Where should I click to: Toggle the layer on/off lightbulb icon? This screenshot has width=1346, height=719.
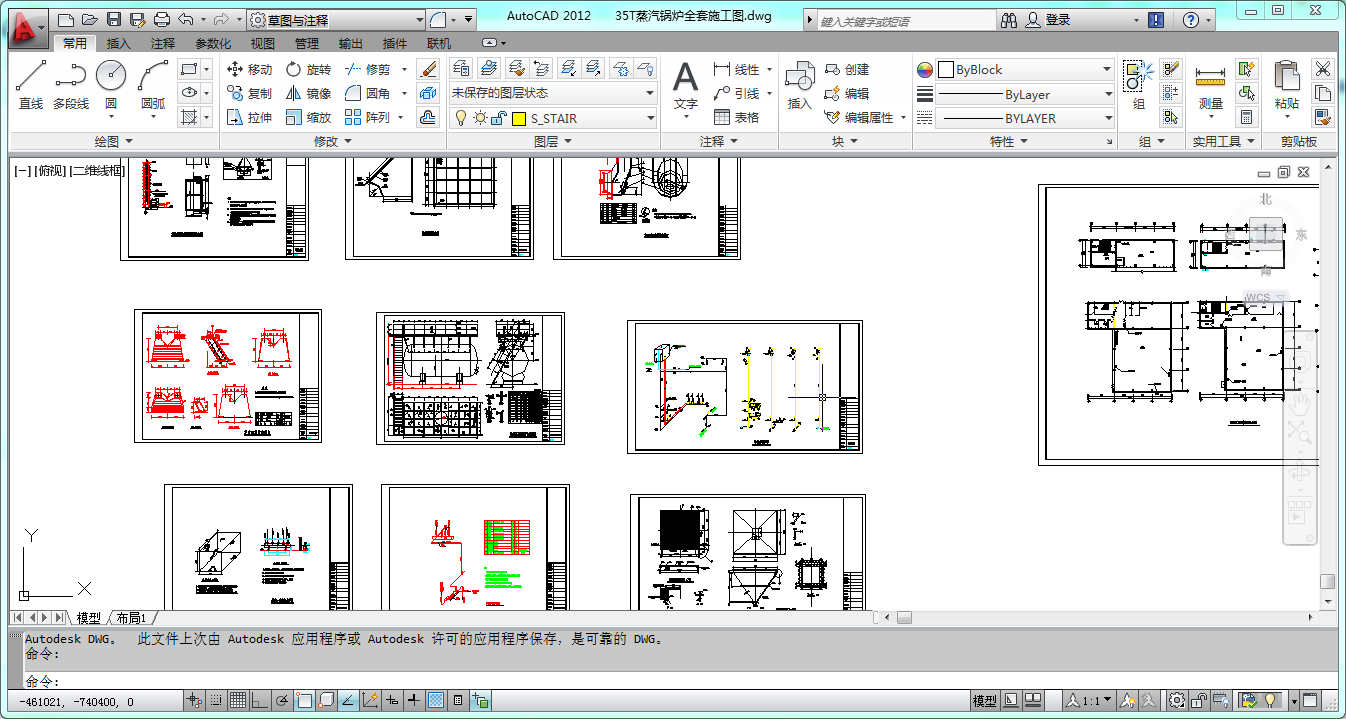[461, 118]
